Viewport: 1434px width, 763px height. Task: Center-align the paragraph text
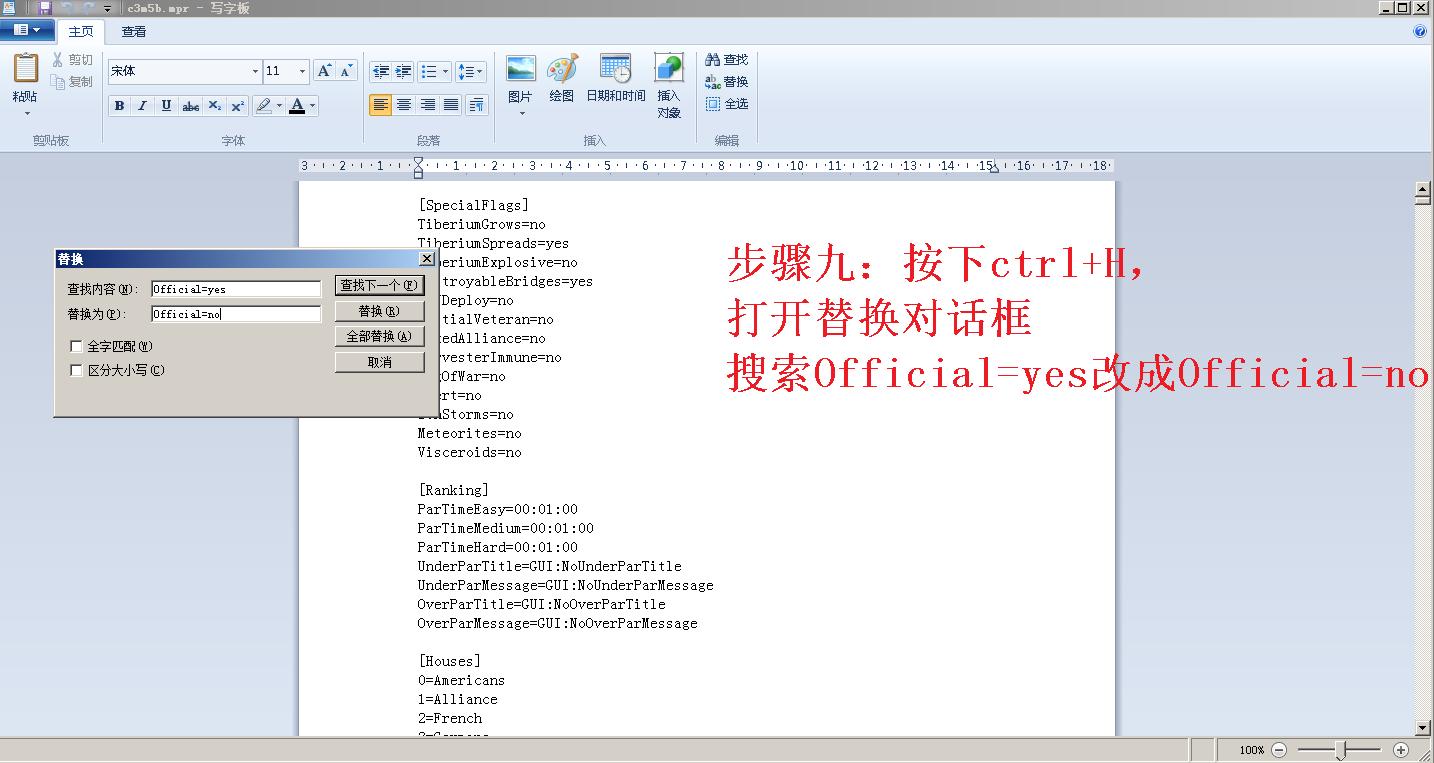click(x=404, y=105)
